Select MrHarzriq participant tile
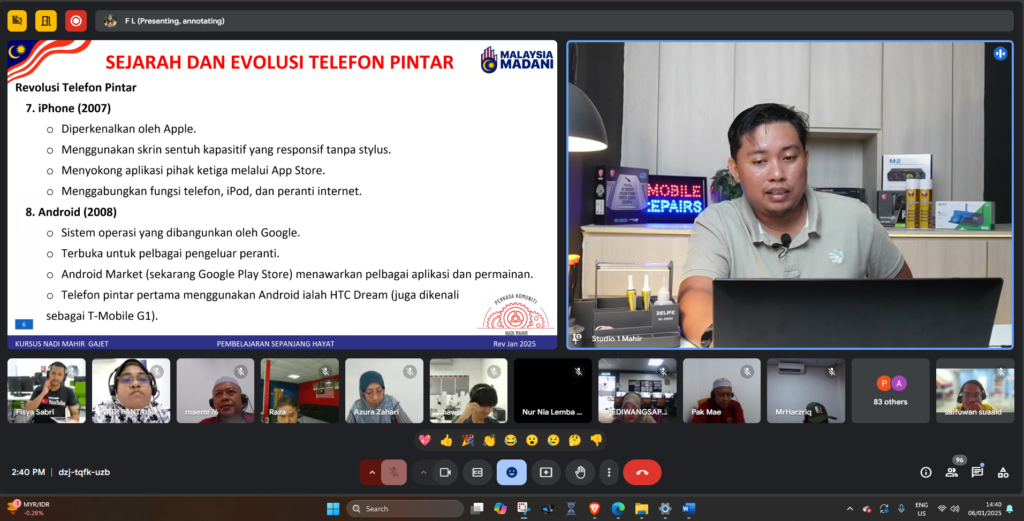The width and height of the screenshot is (1024, 521). (x=806, y=390)
